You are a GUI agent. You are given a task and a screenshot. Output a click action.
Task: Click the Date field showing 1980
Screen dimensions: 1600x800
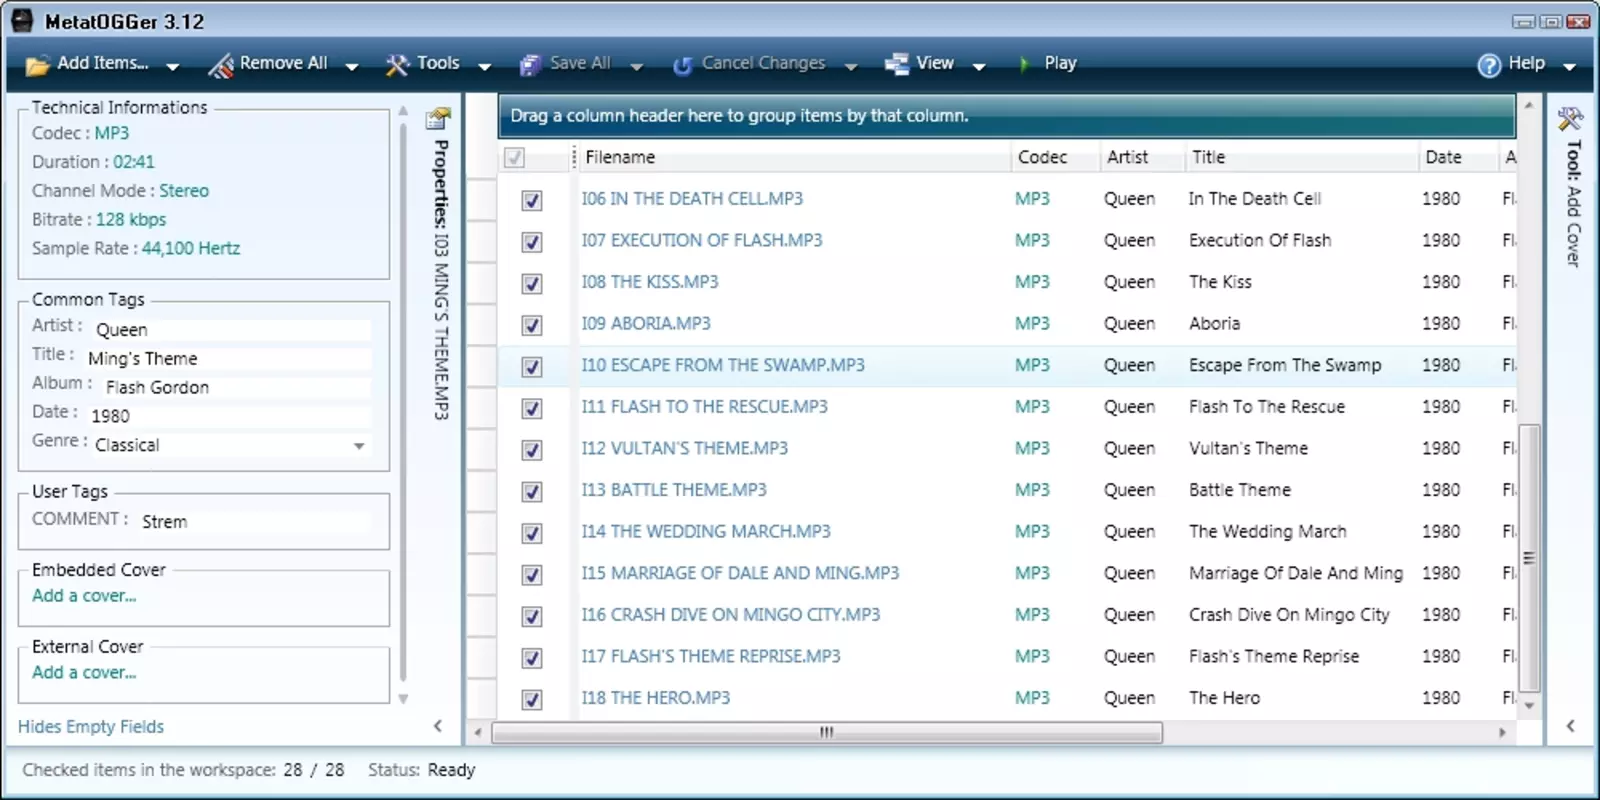click(x=230, y=416)
